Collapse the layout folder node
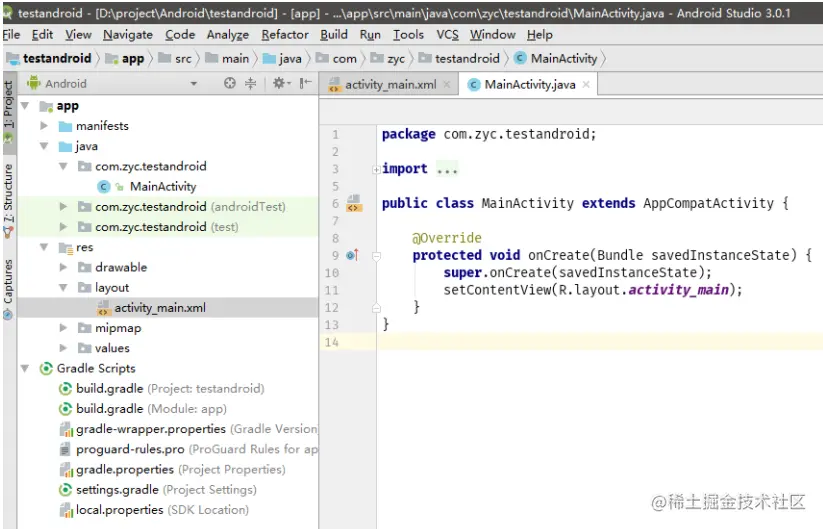This screenshot has width=823, height=529. click(x=64, y=288)
